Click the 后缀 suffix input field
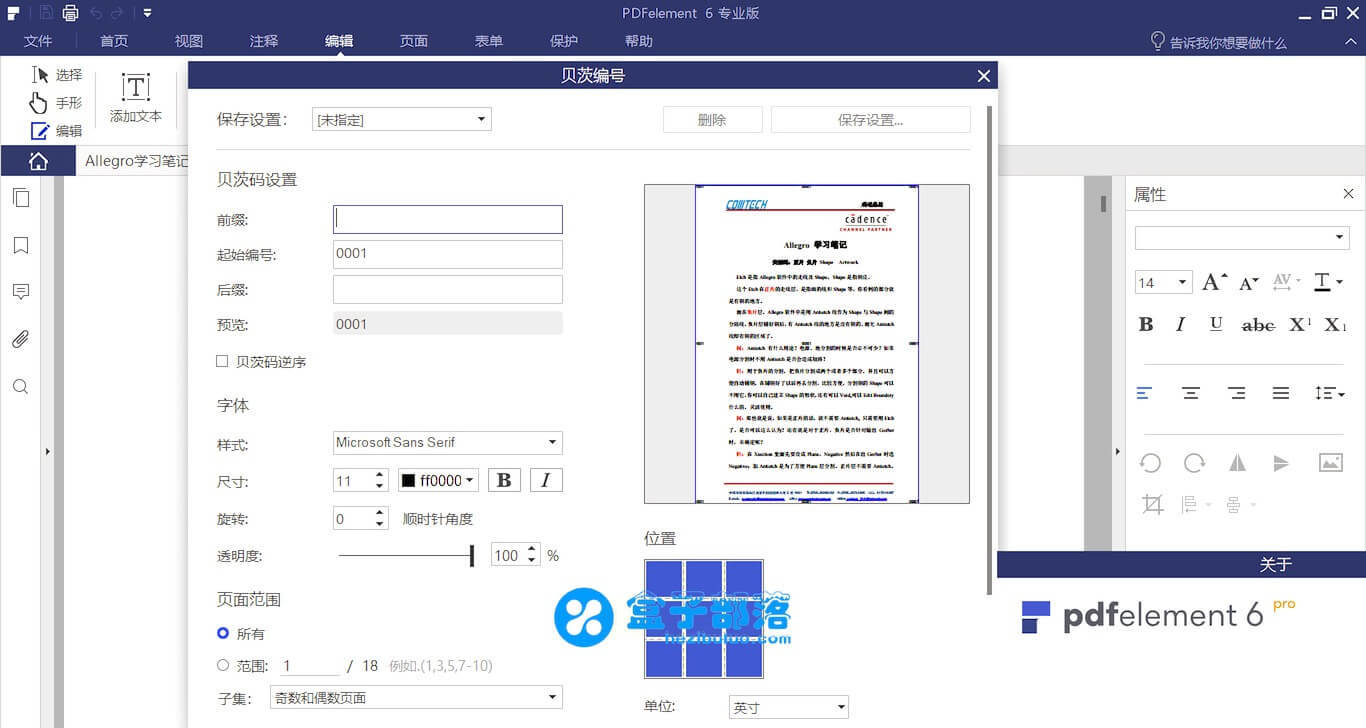This screenshot has height=728, width=1366. pyautogui.click(x=447, y=290)
